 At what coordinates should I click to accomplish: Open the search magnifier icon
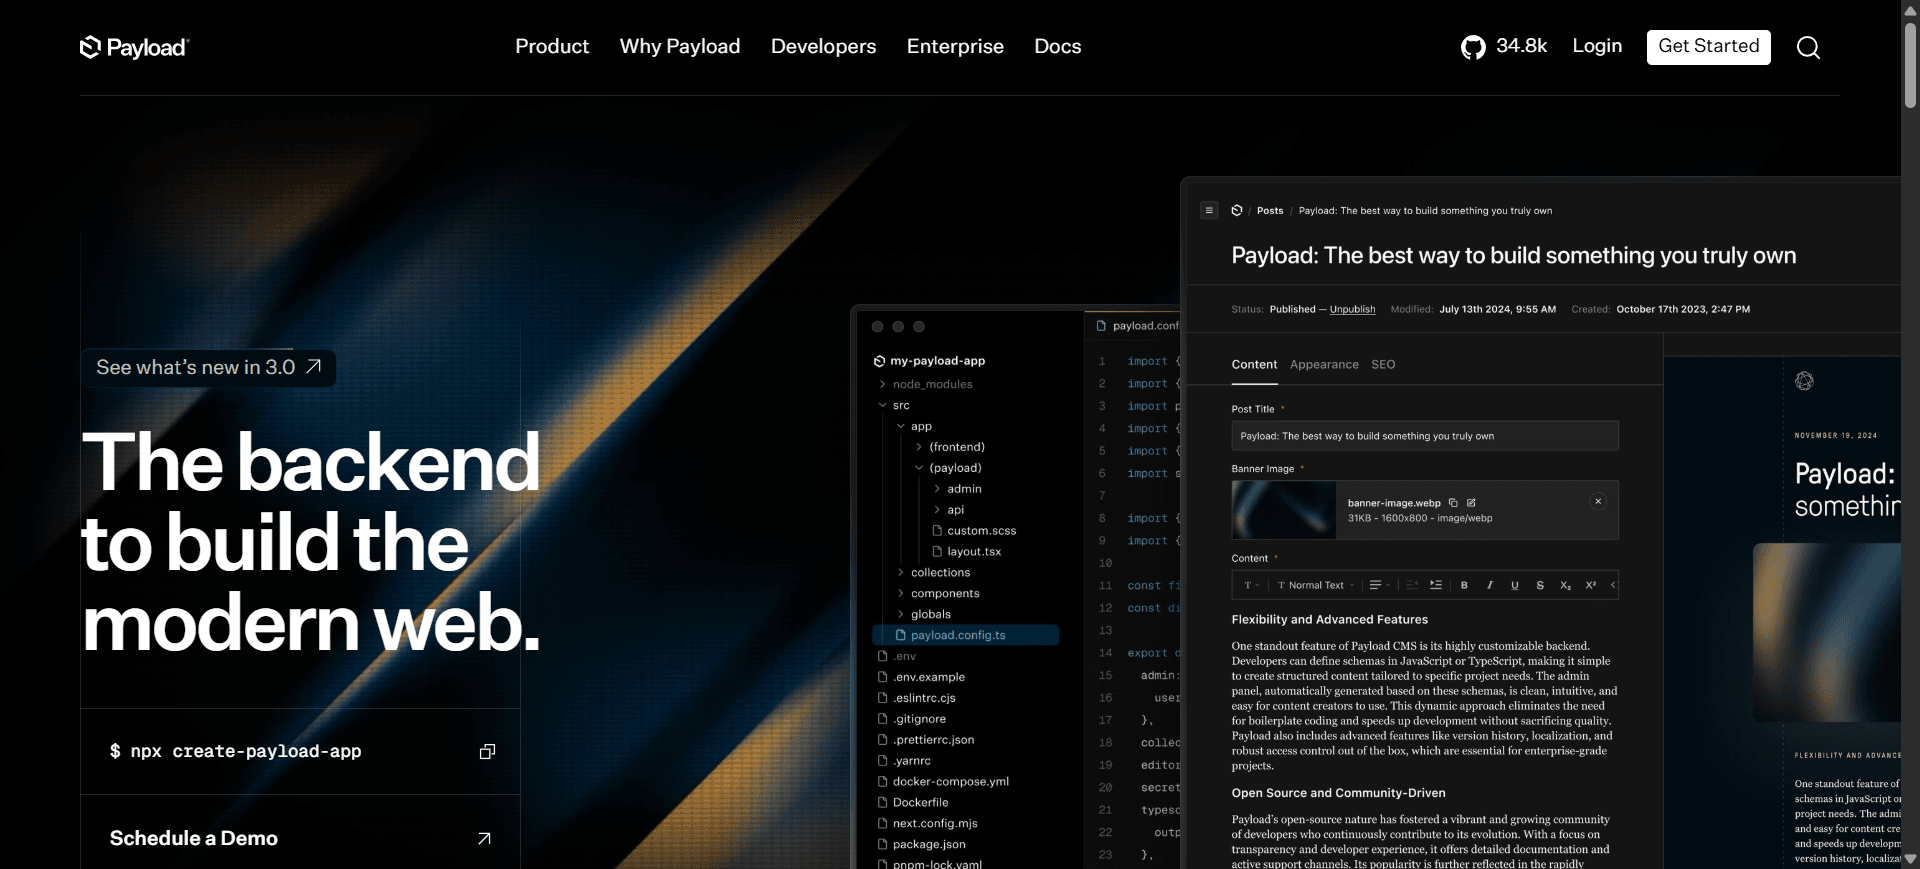1808,47
